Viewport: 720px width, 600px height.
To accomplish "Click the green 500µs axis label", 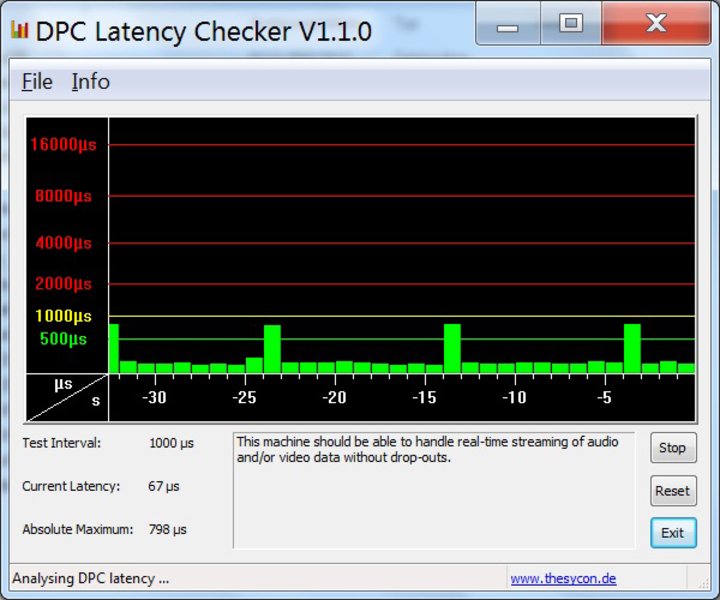I will [63, 339].
